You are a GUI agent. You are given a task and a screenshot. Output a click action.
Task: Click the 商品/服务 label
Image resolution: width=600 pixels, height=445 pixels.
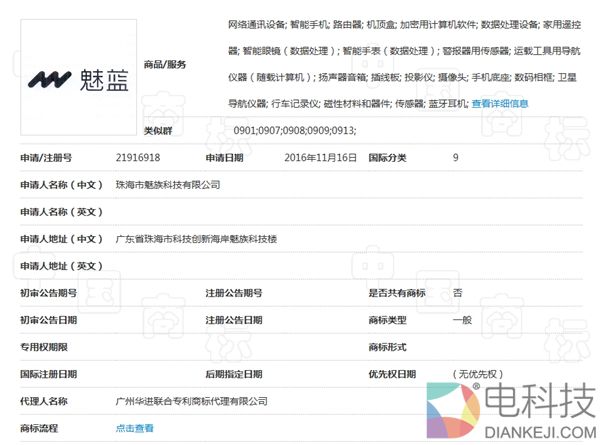click(x=165, y=64)
